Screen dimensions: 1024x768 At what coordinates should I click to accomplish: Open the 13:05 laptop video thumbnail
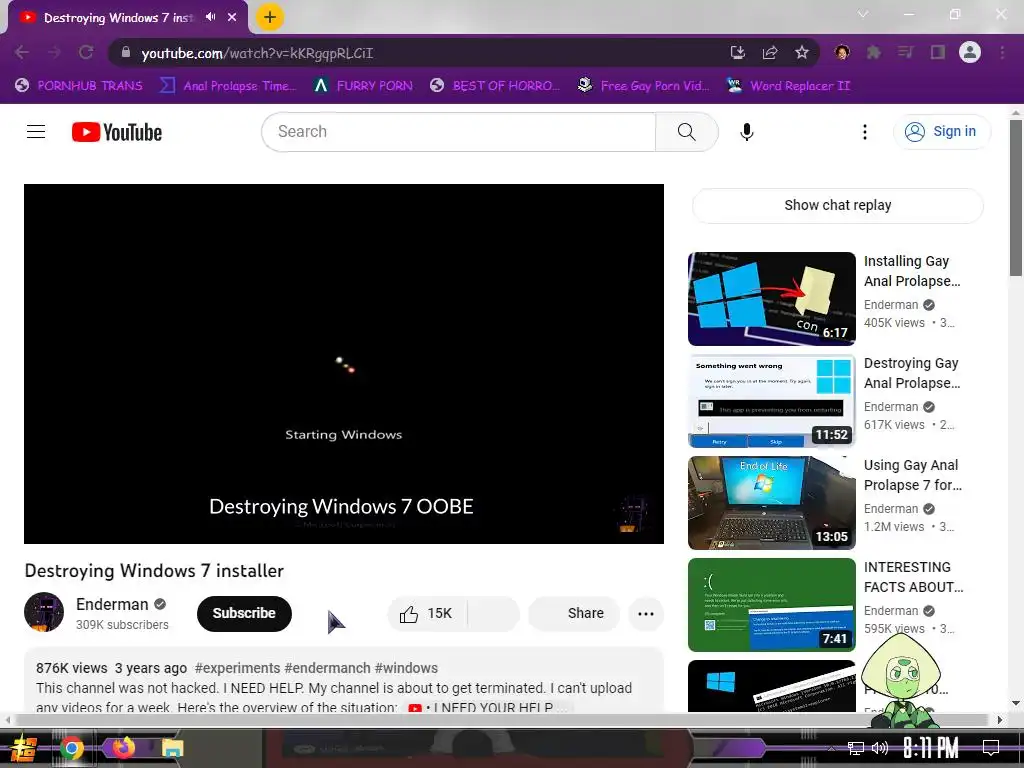(x=771, y=503)
